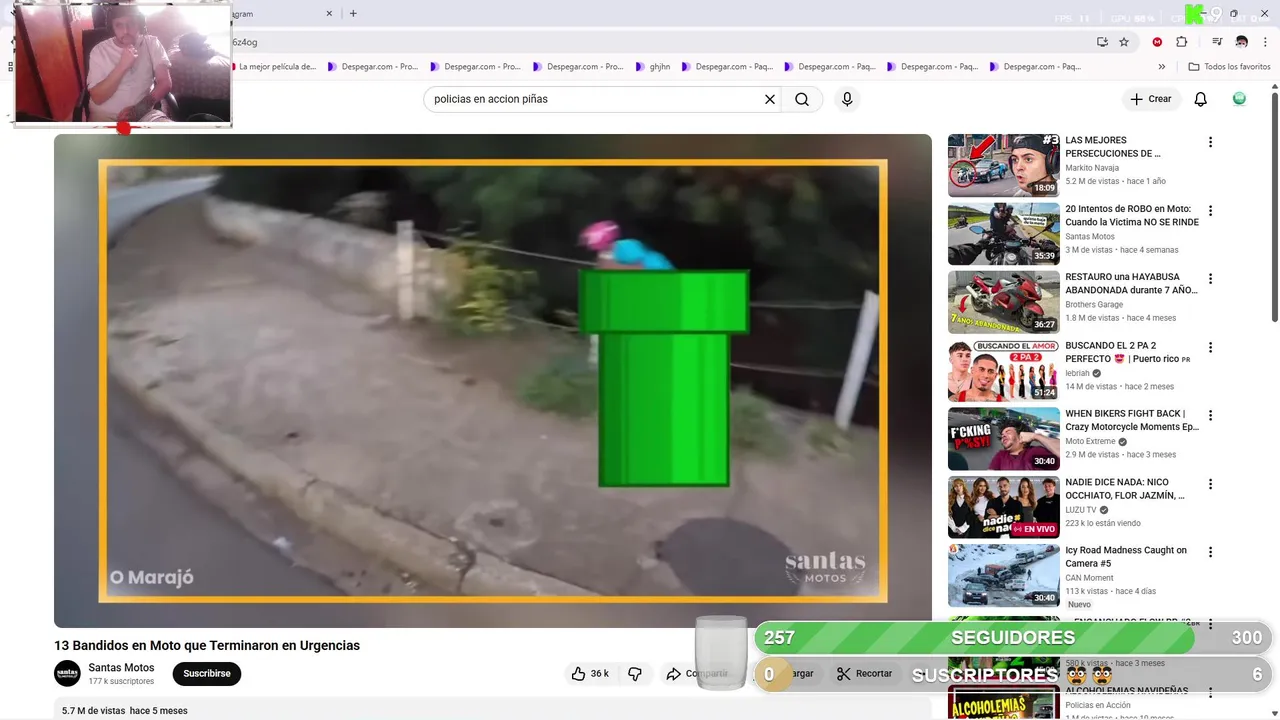The height and width of the screenshot is (720, 1280).
Task: Dislike the video with thumbs down
Action: click(x=635, y=674)
